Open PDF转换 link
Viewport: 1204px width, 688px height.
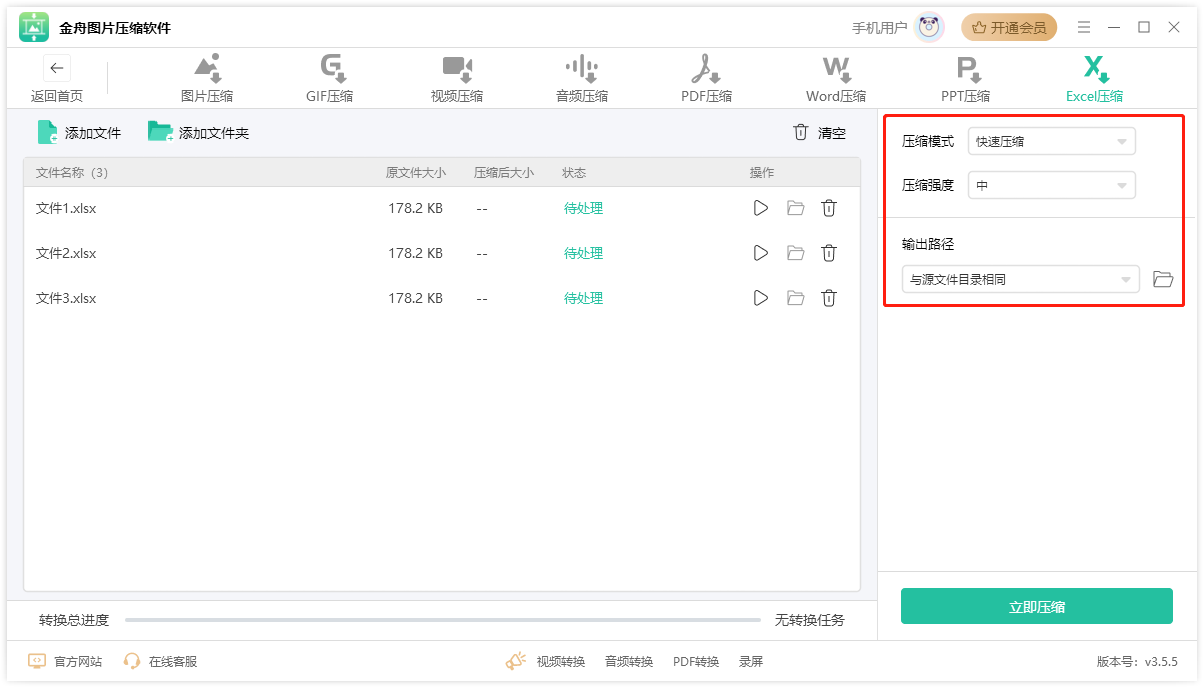pos(696,661)
